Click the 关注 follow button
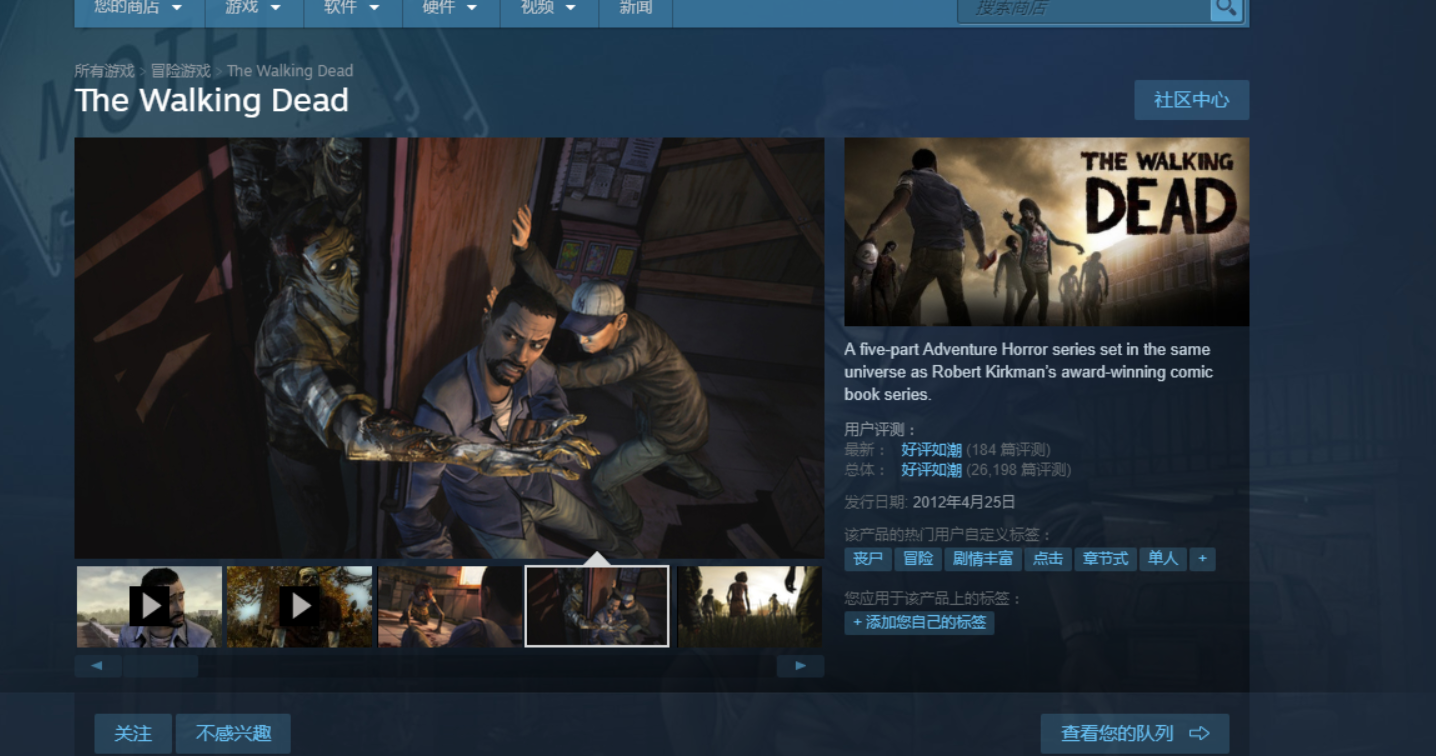Viewport: 1436px width, 756px height. pos(133,733)
